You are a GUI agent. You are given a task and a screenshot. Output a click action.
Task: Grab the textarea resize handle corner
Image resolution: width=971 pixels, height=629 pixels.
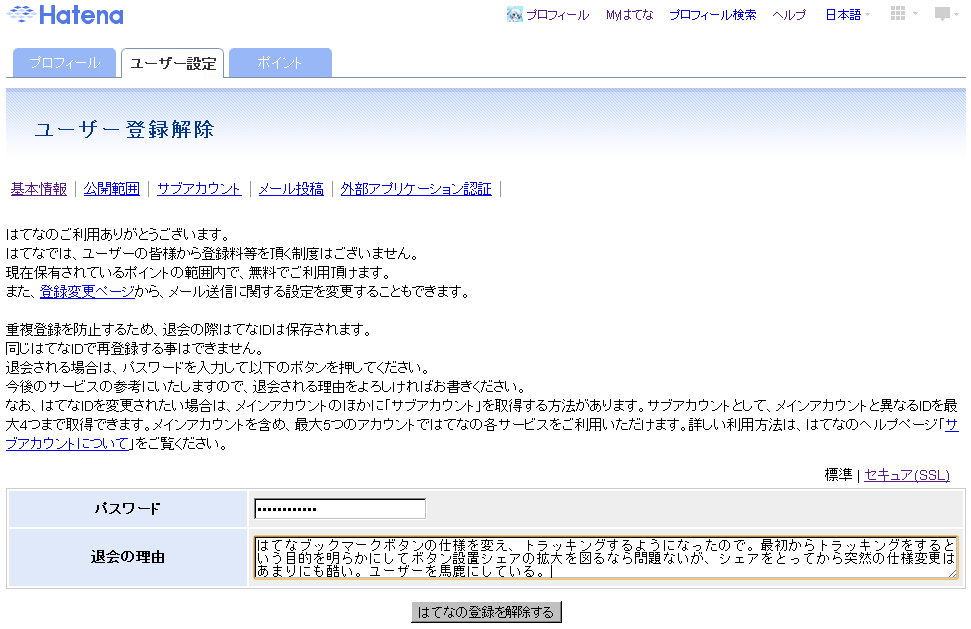click(952, 574)
